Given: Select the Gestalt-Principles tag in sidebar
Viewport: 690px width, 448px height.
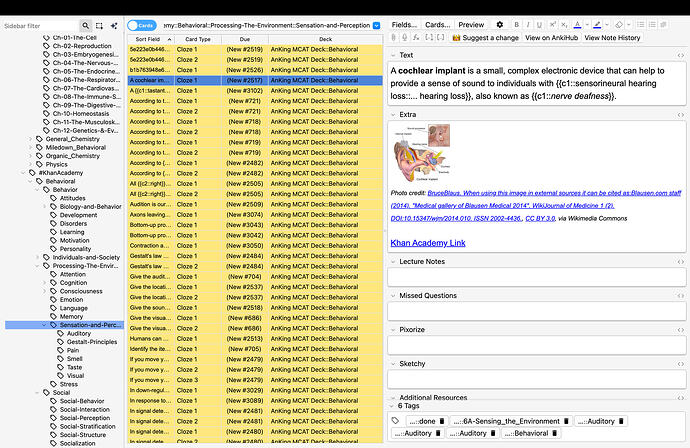Looking at the screenshot, I should 92,342.
